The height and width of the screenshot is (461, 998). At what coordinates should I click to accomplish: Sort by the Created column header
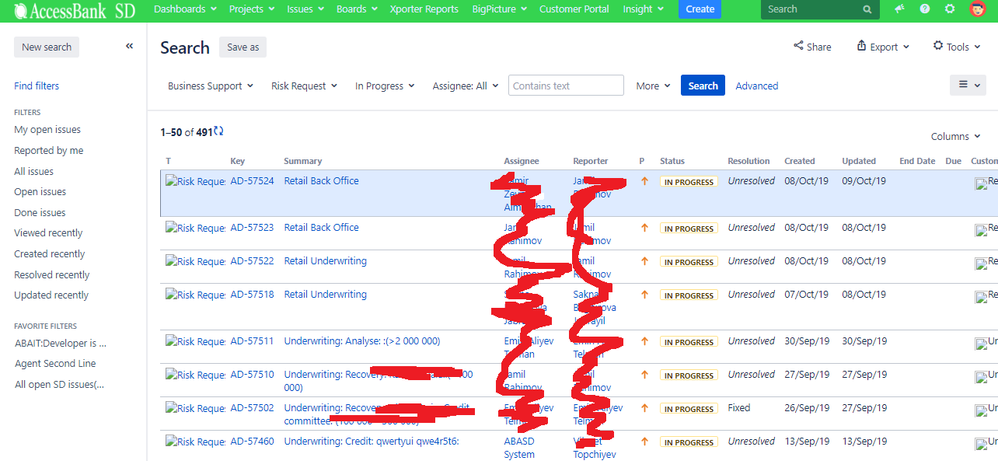(x=799, y=161)
